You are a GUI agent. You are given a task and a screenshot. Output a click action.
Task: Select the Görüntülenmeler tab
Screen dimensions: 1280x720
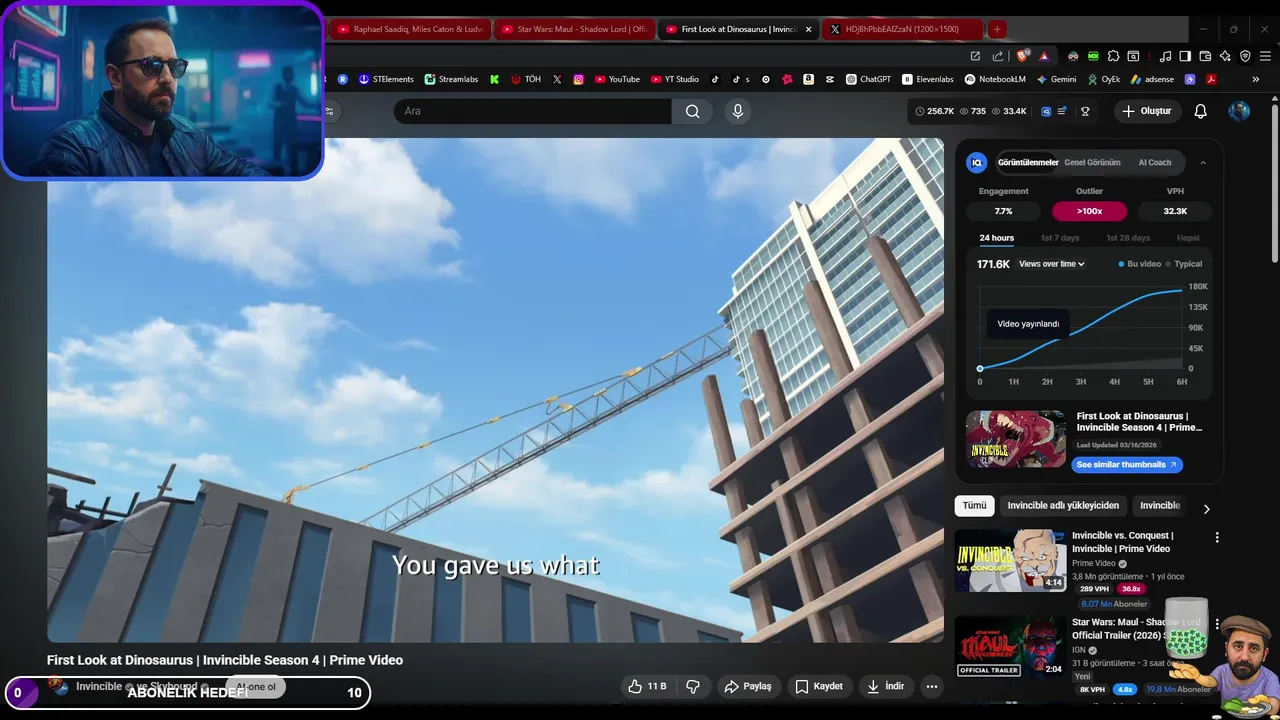(1028, 162)
